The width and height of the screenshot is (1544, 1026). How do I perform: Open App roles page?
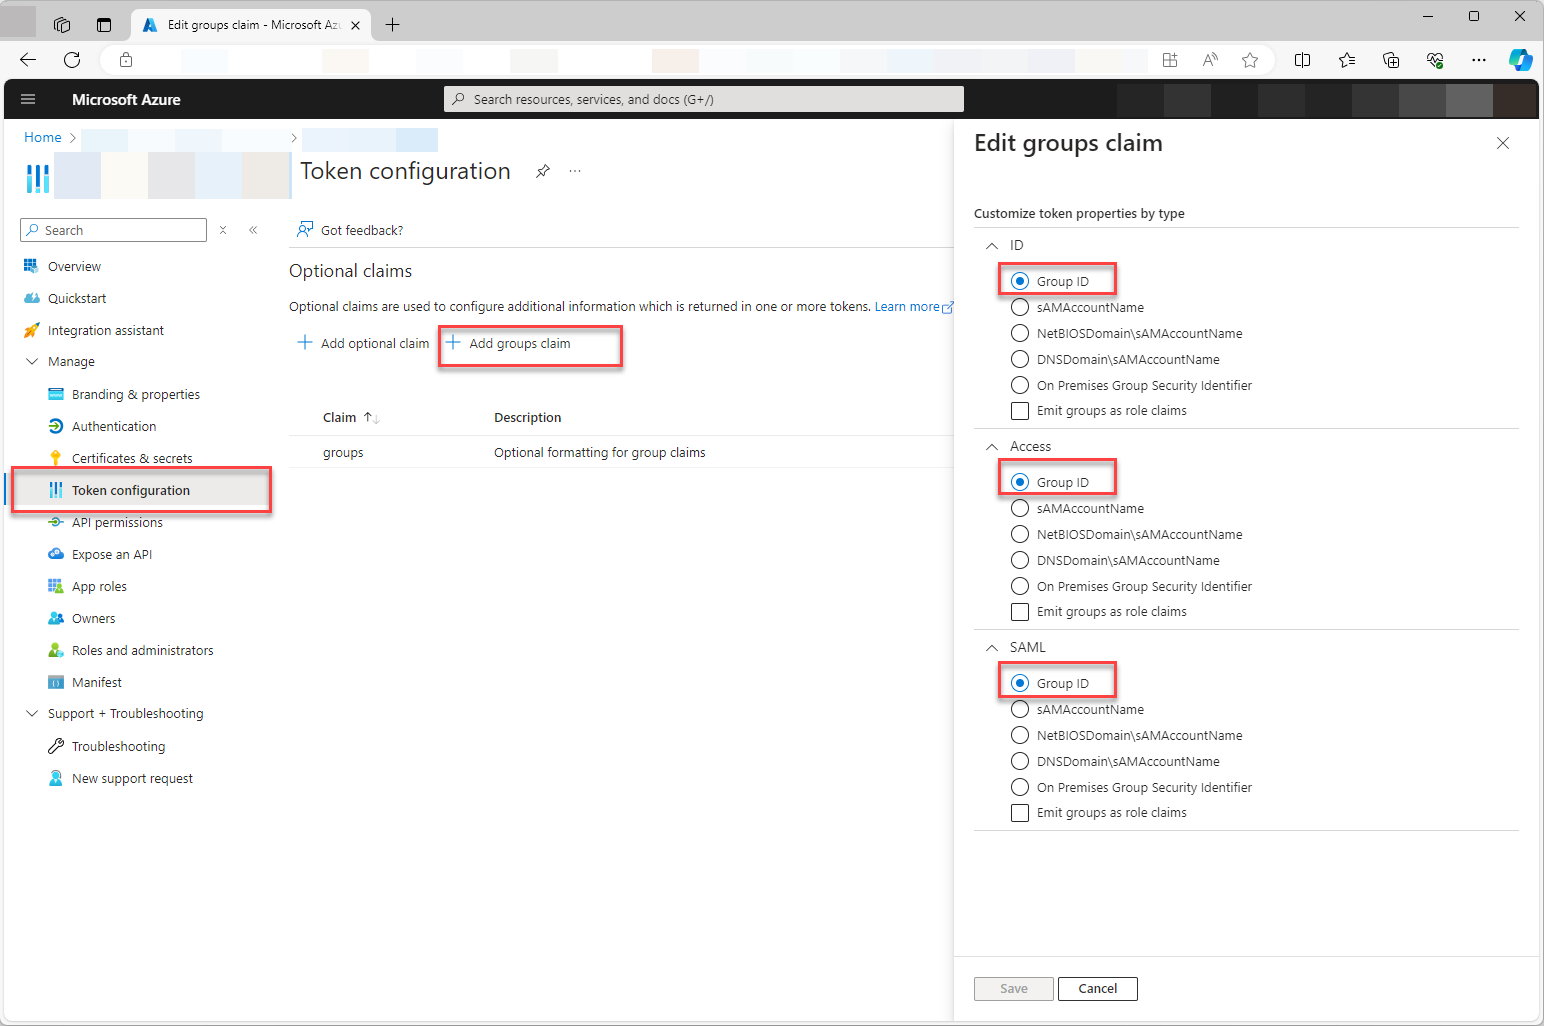[99, 586]
